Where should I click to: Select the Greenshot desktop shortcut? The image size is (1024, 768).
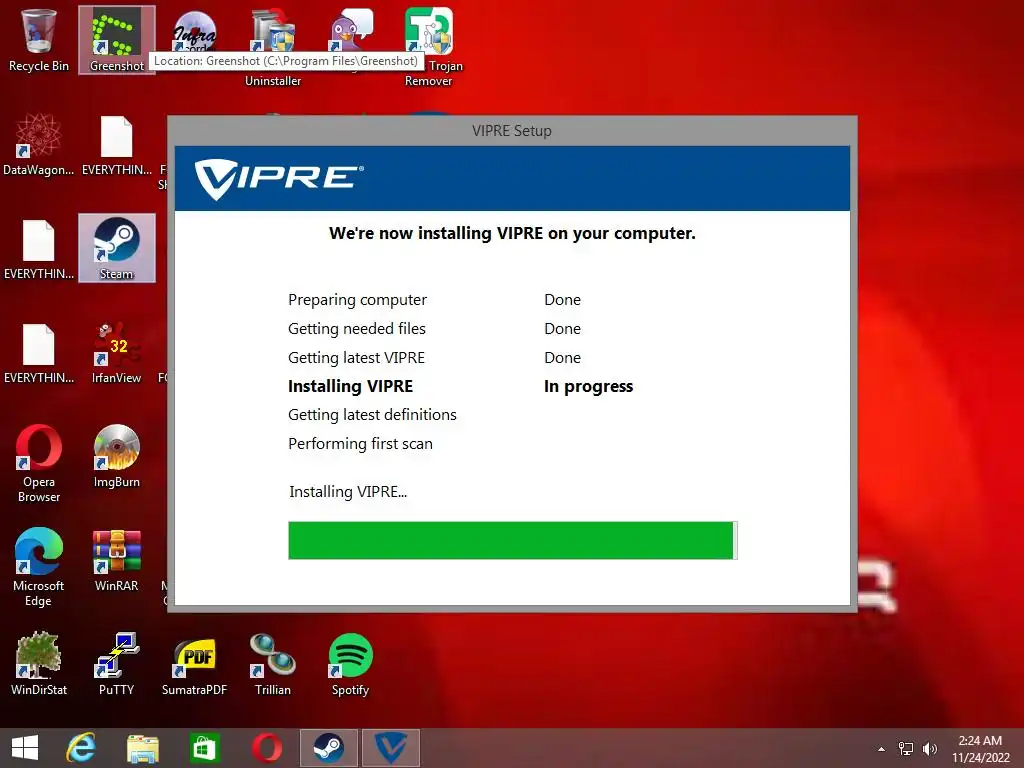117,39
